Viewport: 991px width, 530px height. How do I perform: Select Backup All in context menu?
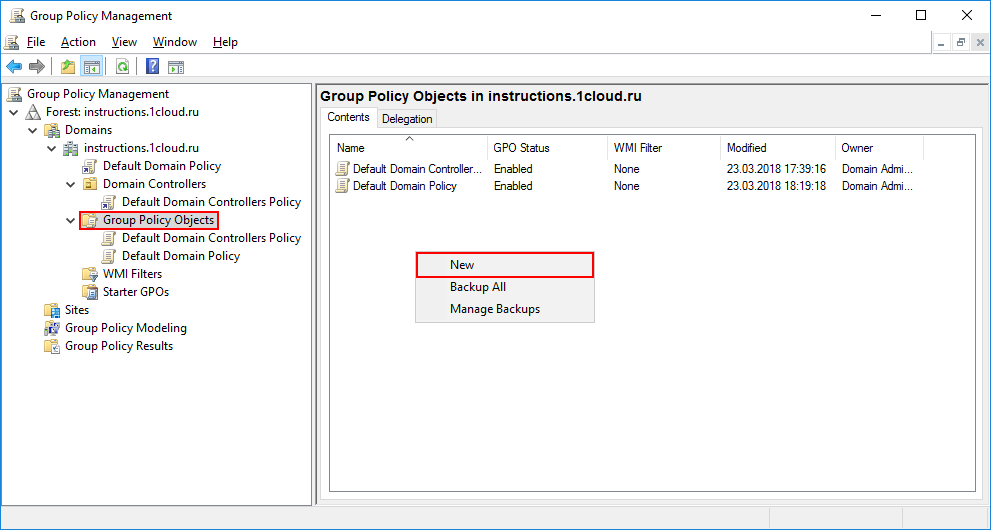477,287
